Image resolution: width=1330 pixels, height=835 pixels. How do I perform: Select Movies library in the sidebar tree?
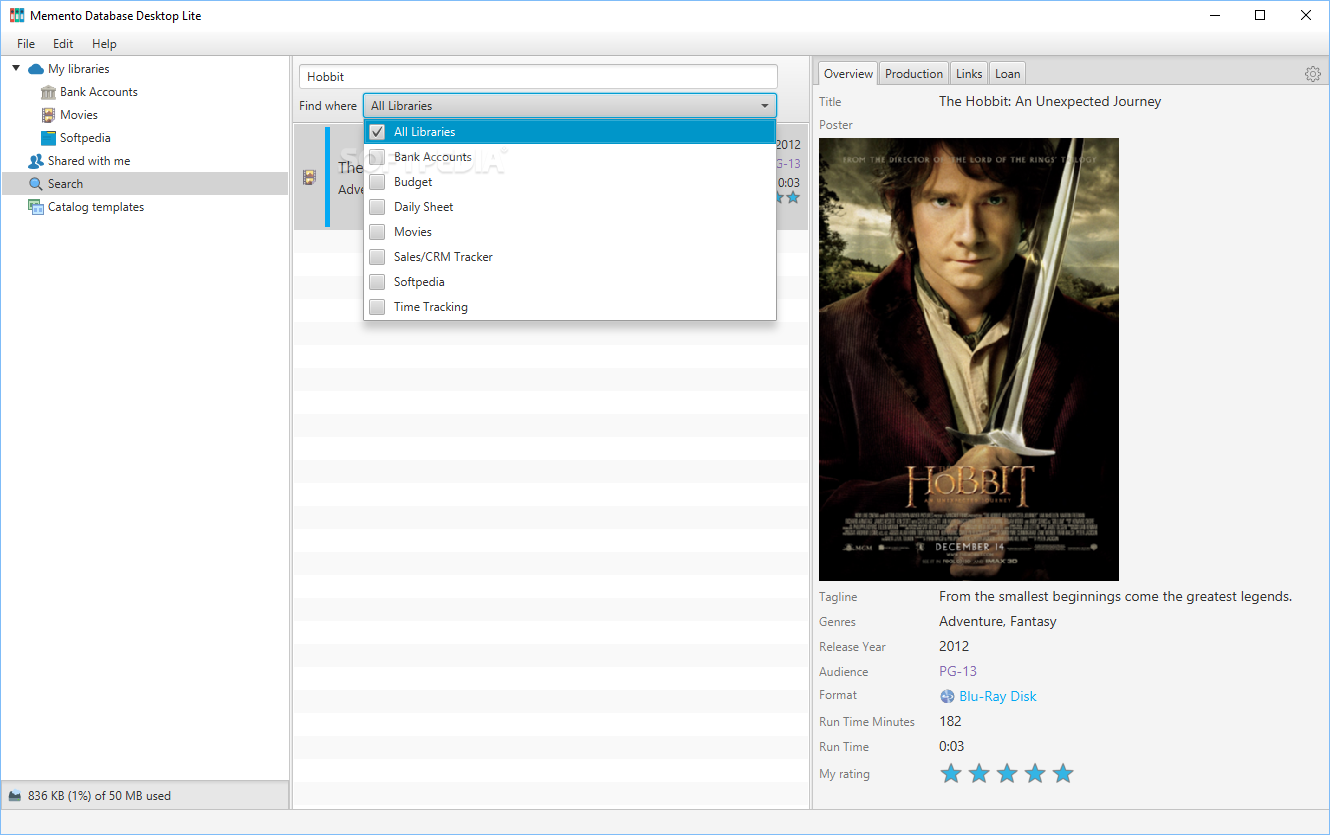click(x=79, y=115)
